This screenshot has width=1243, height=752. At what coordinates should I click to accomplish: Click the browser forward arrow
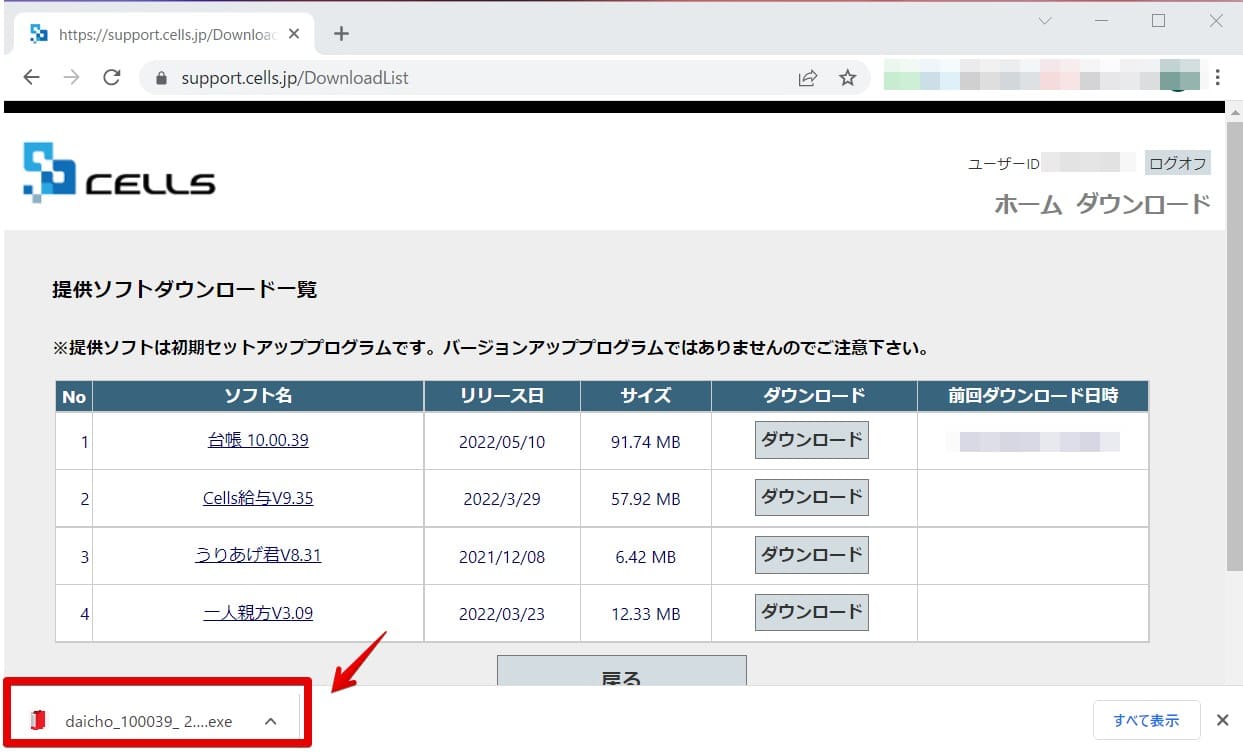71,78
